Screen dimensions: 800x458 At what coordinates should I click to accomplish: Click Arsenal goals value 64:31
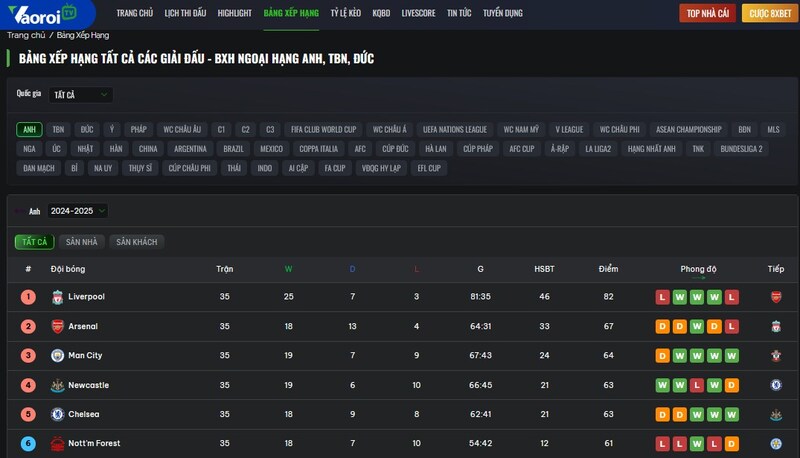[481, 326]
